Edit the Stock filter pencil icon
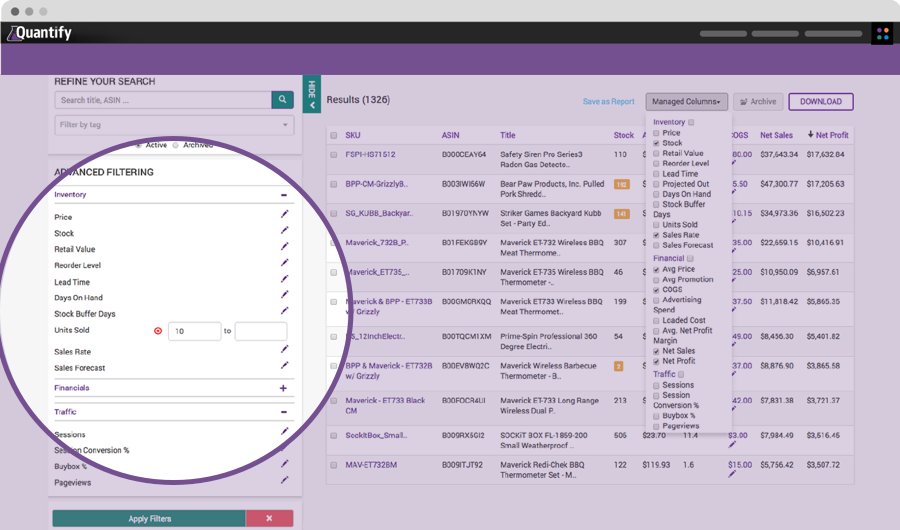The image size is (900, 530). point(284,230)
